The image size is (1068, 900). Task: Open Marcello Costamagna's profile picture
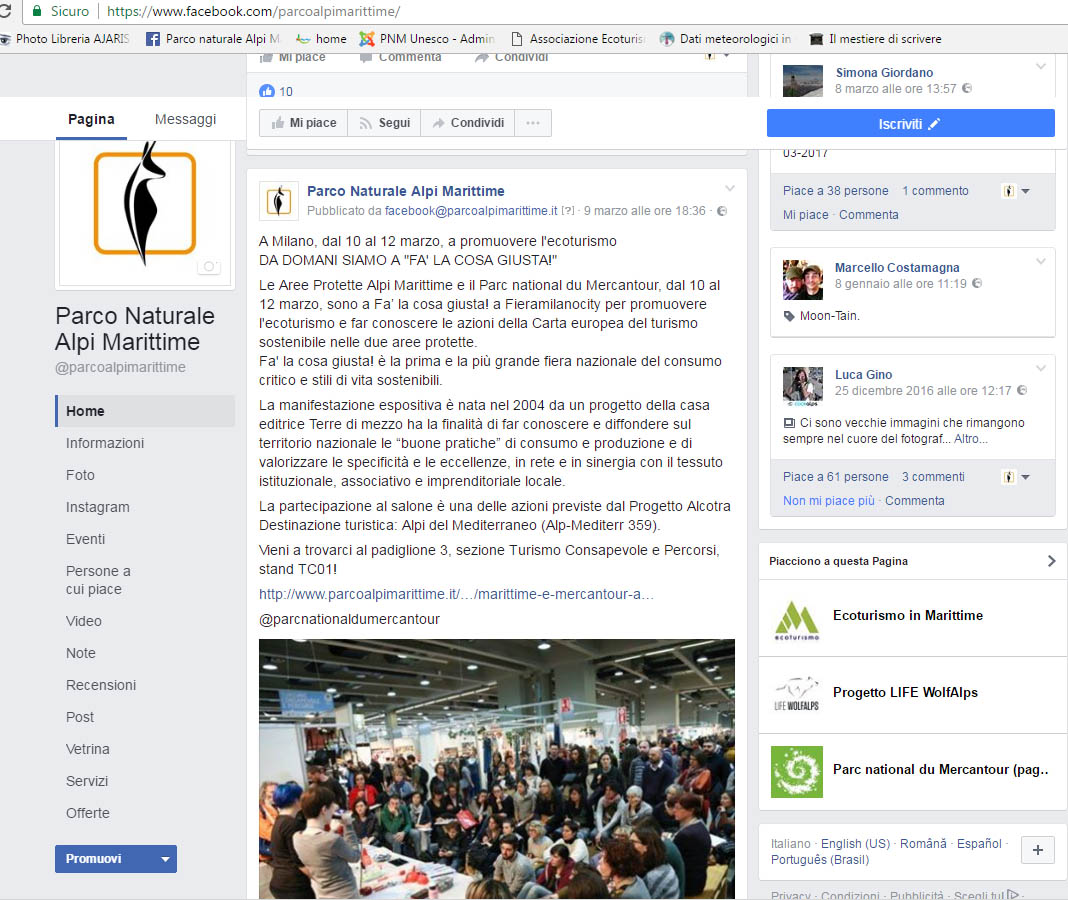(x=803, y=280)
